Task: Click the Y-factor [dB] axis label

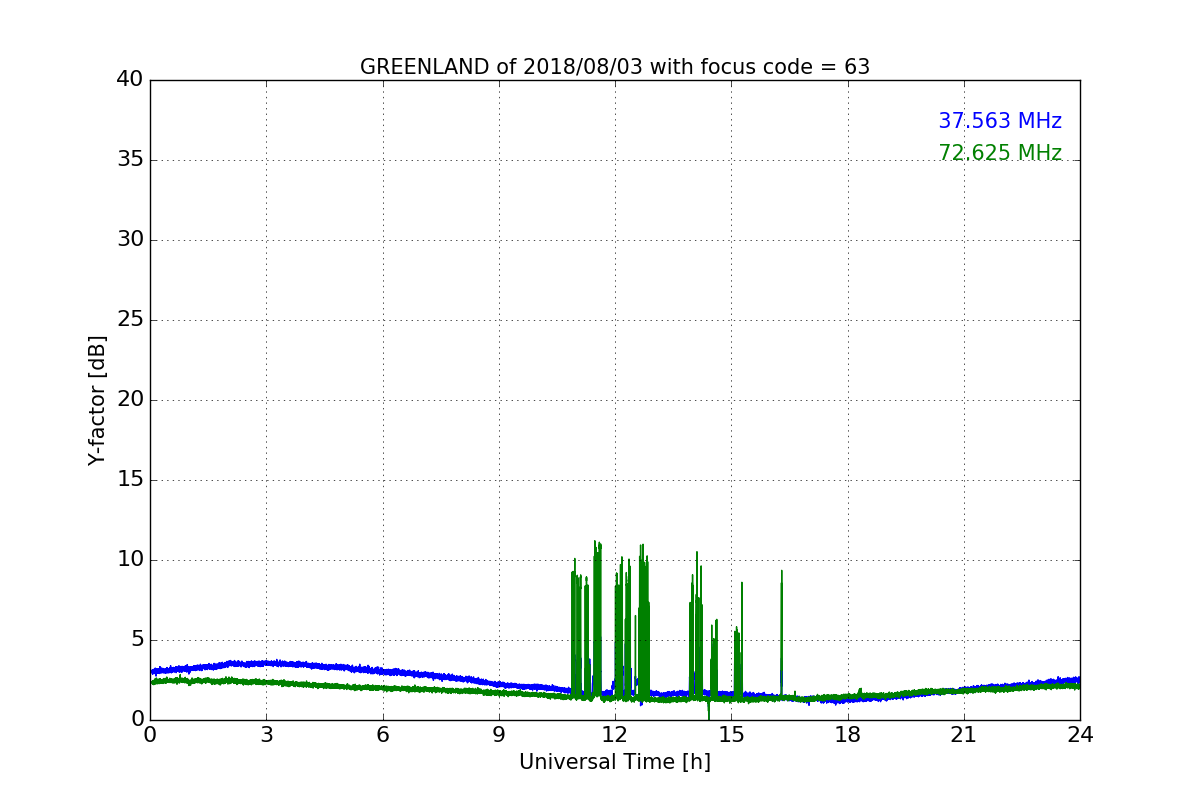Action: 97,400
